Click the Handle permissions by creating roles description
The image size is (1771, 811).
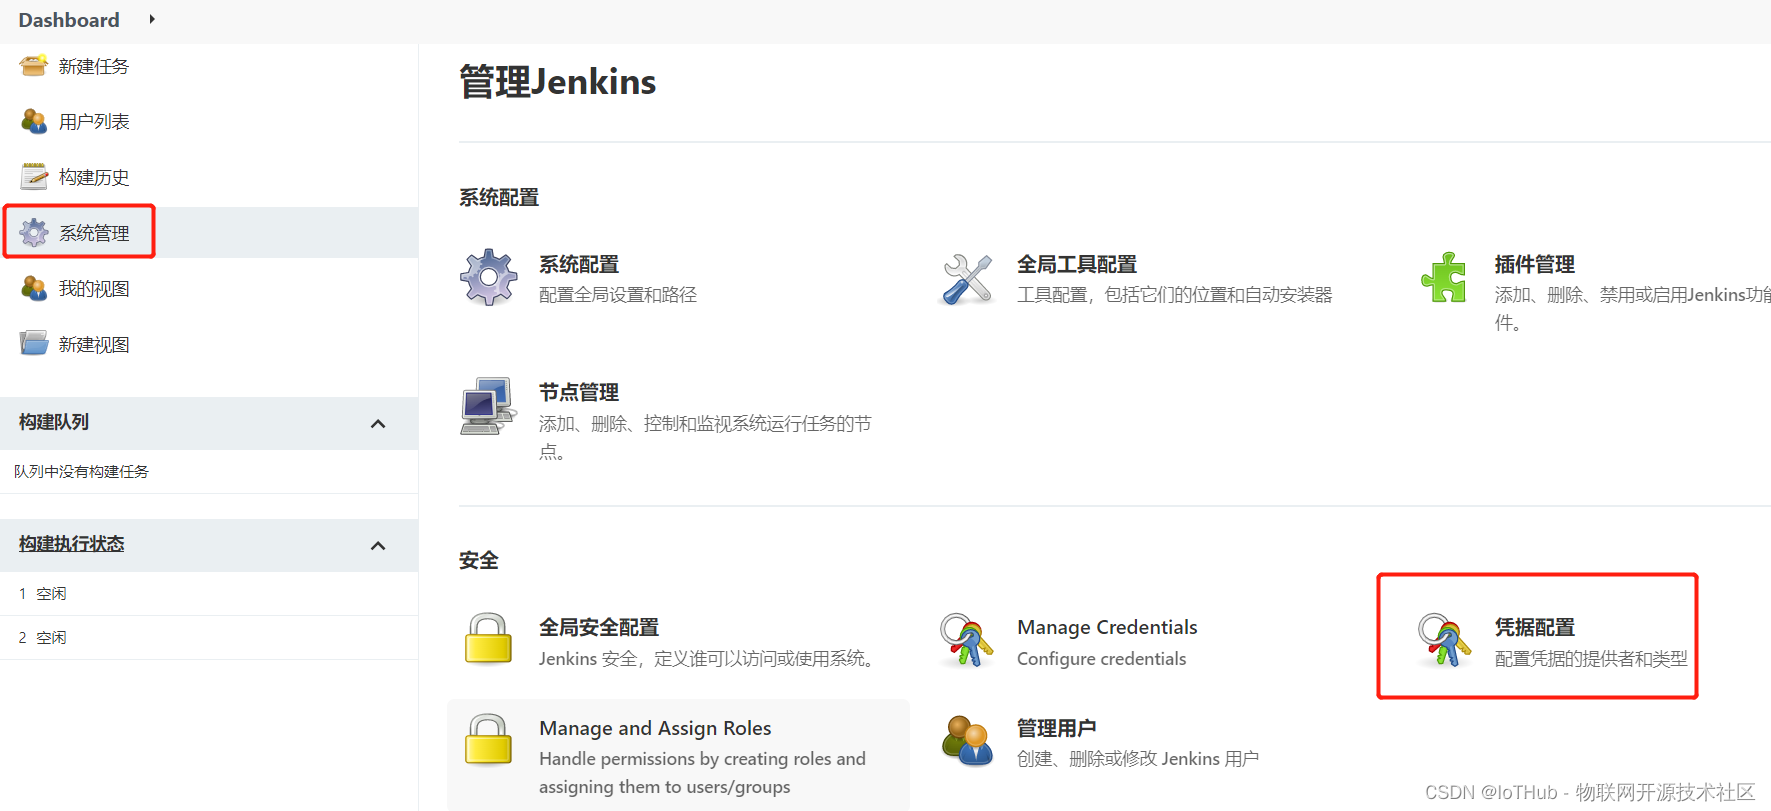click(x=702, y=773)
